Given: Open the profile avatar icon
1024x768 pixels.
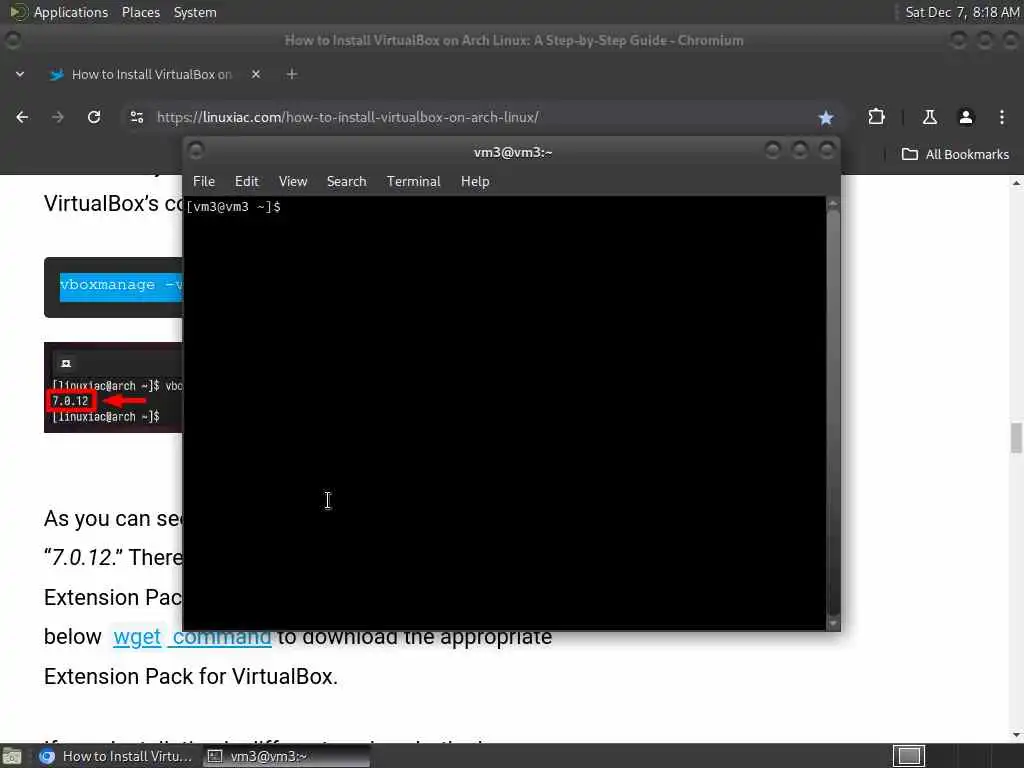Looking at the screenshot, I should coord(966,117).
